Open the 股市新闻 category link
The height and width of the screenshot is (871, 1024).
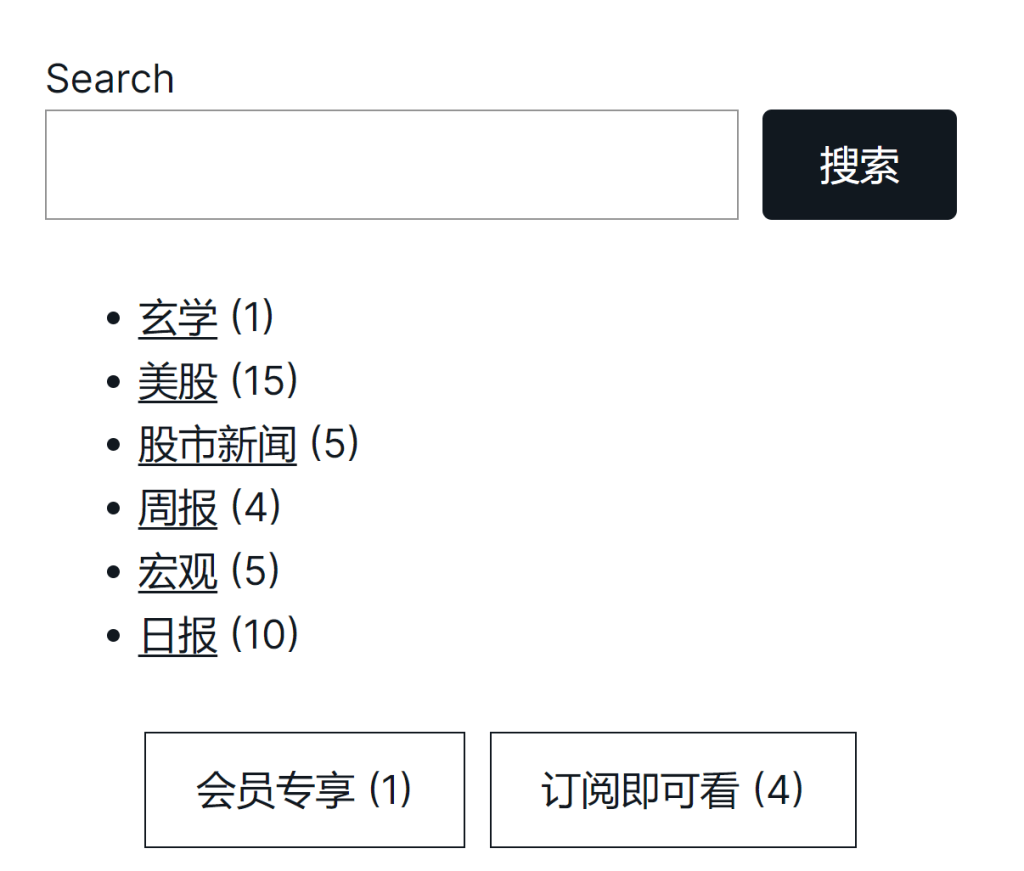(x=217, y=445)
